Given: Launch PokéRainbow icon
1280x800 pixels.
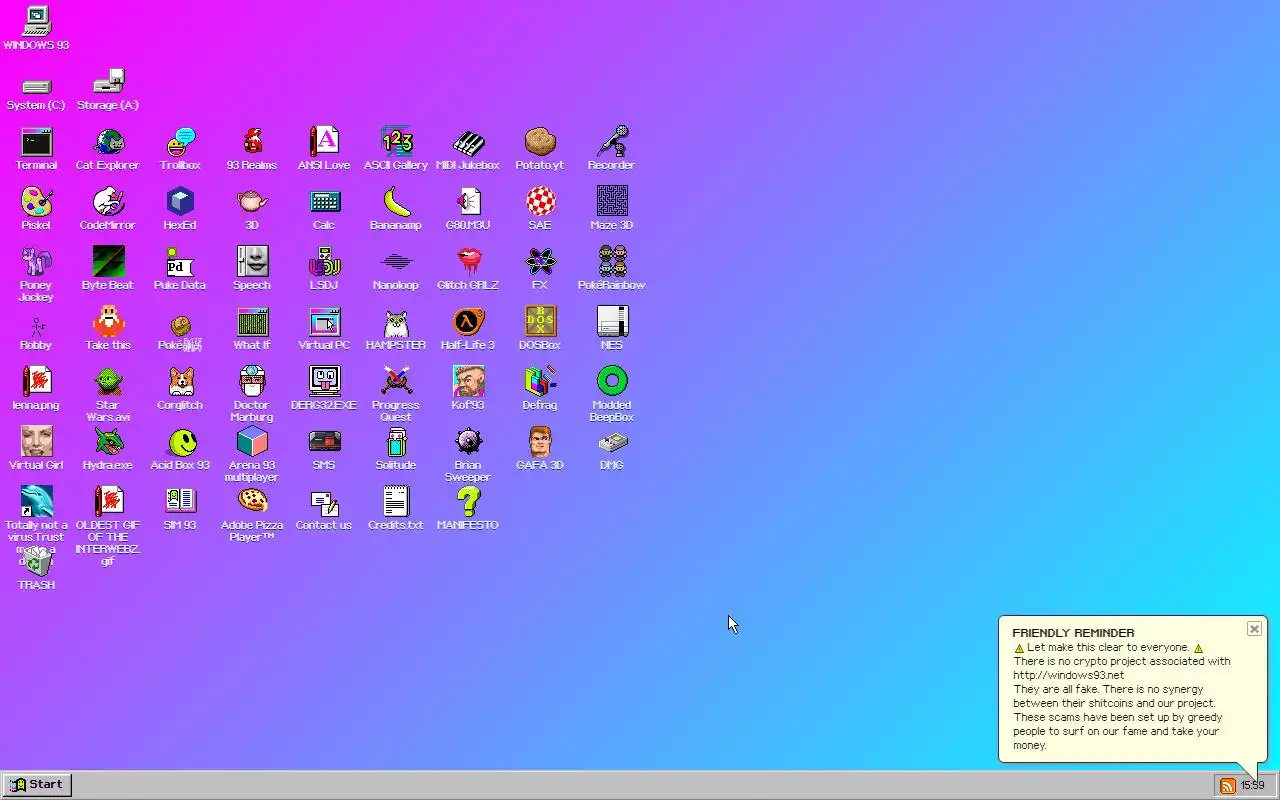Looking at the screenshot, I should 612,262.
